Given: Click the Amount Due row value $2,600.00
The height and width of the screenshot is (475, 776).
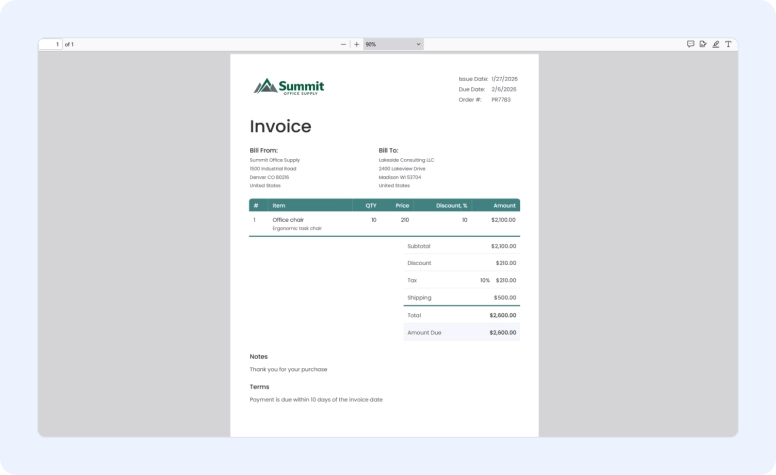Looking at the screenshot, I should tap(502, 332).
